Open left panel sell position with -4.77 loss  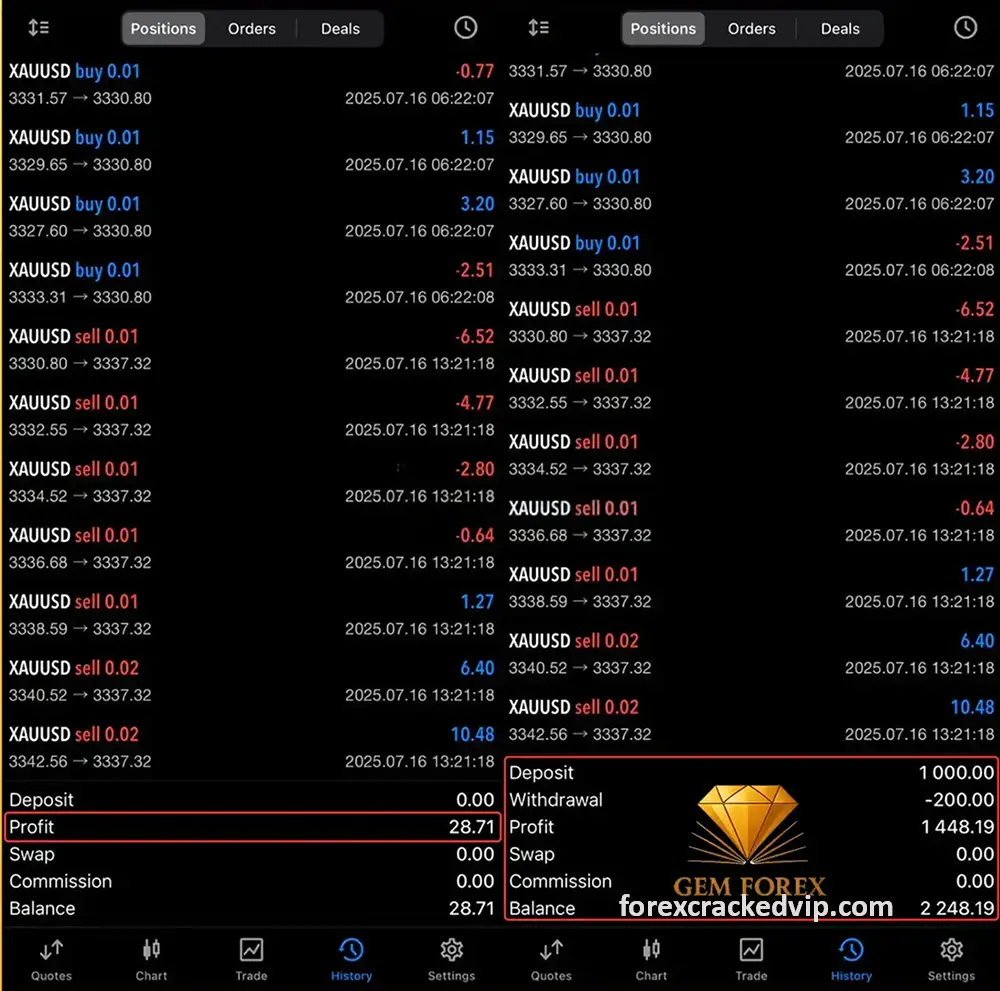click(x=251, y=416)
